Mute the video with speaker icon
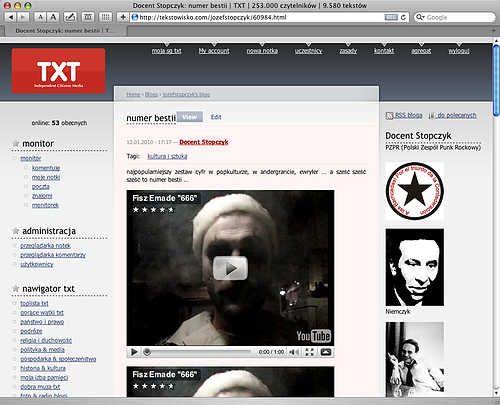 [x=294, y=352]
